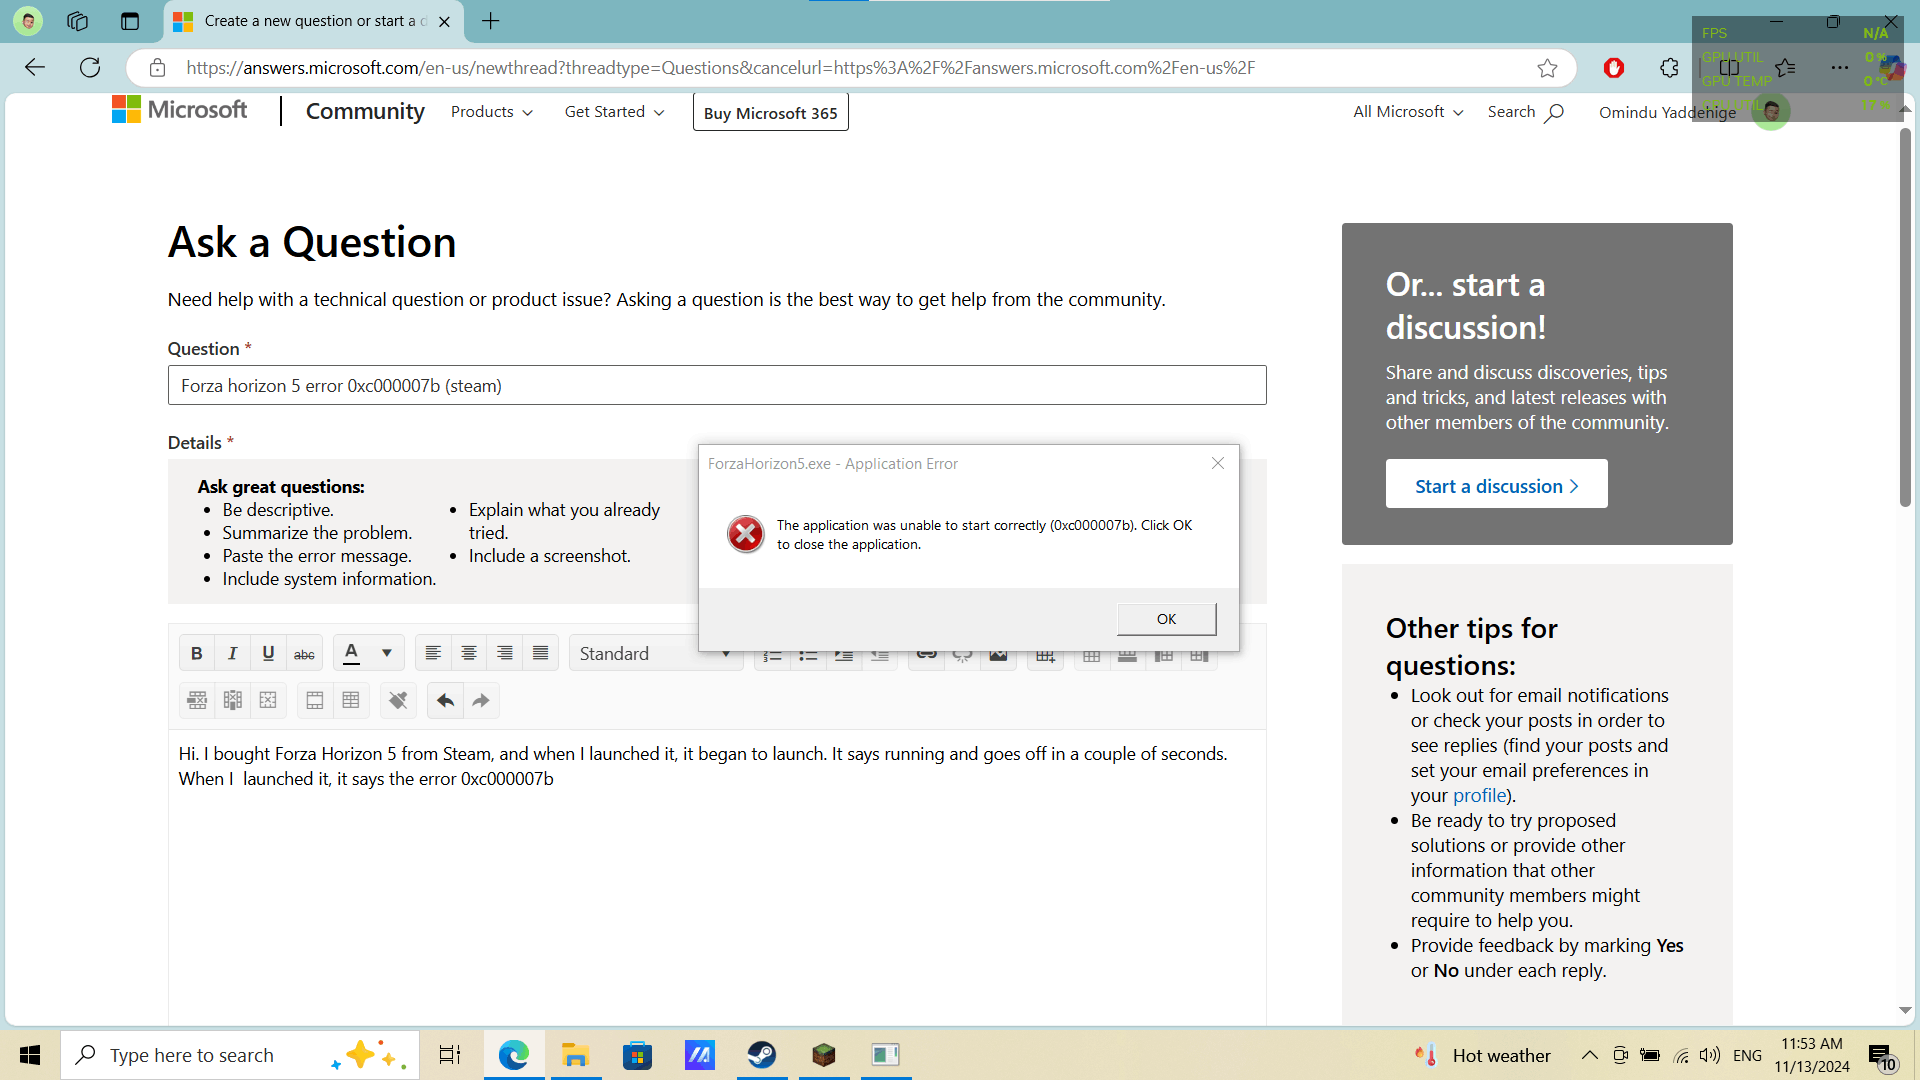
Task: Expand the Get Started menu
Action: coord(614,112)
